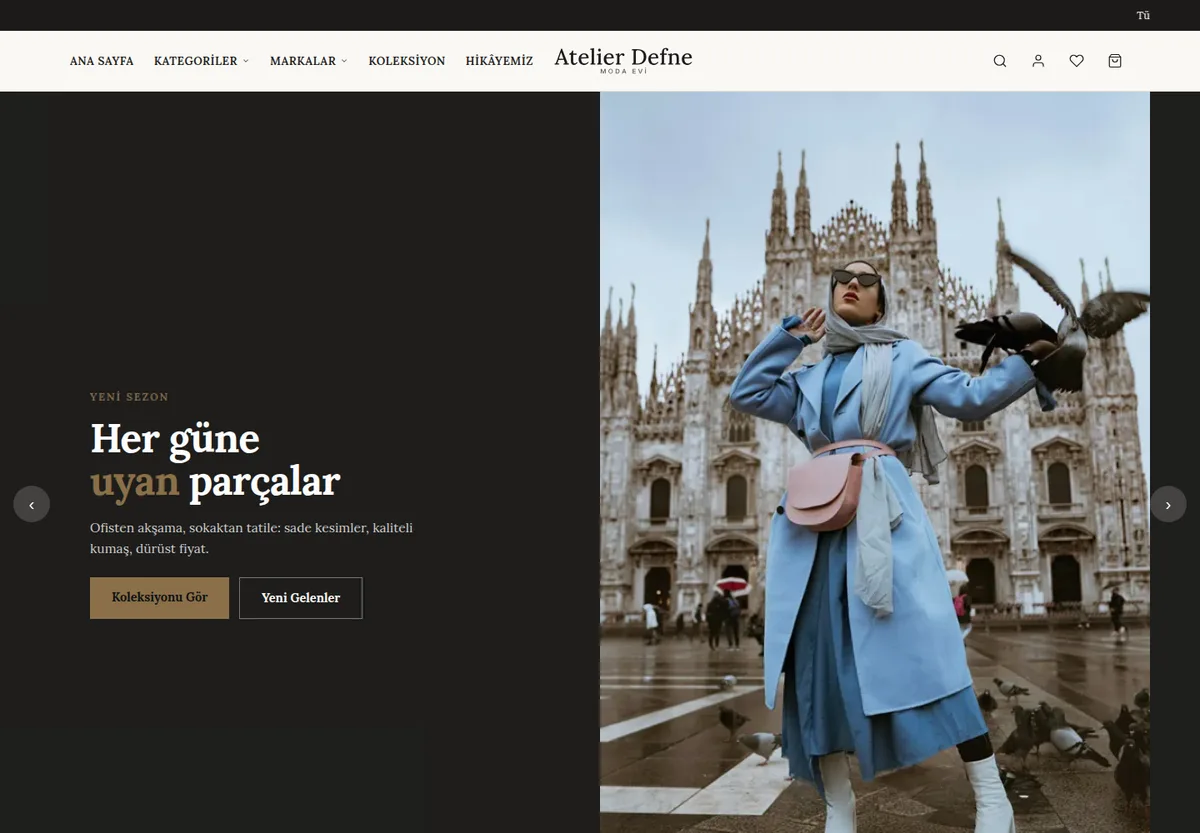
Task: Open the user account icon
Action: [x=1038, y=61]
